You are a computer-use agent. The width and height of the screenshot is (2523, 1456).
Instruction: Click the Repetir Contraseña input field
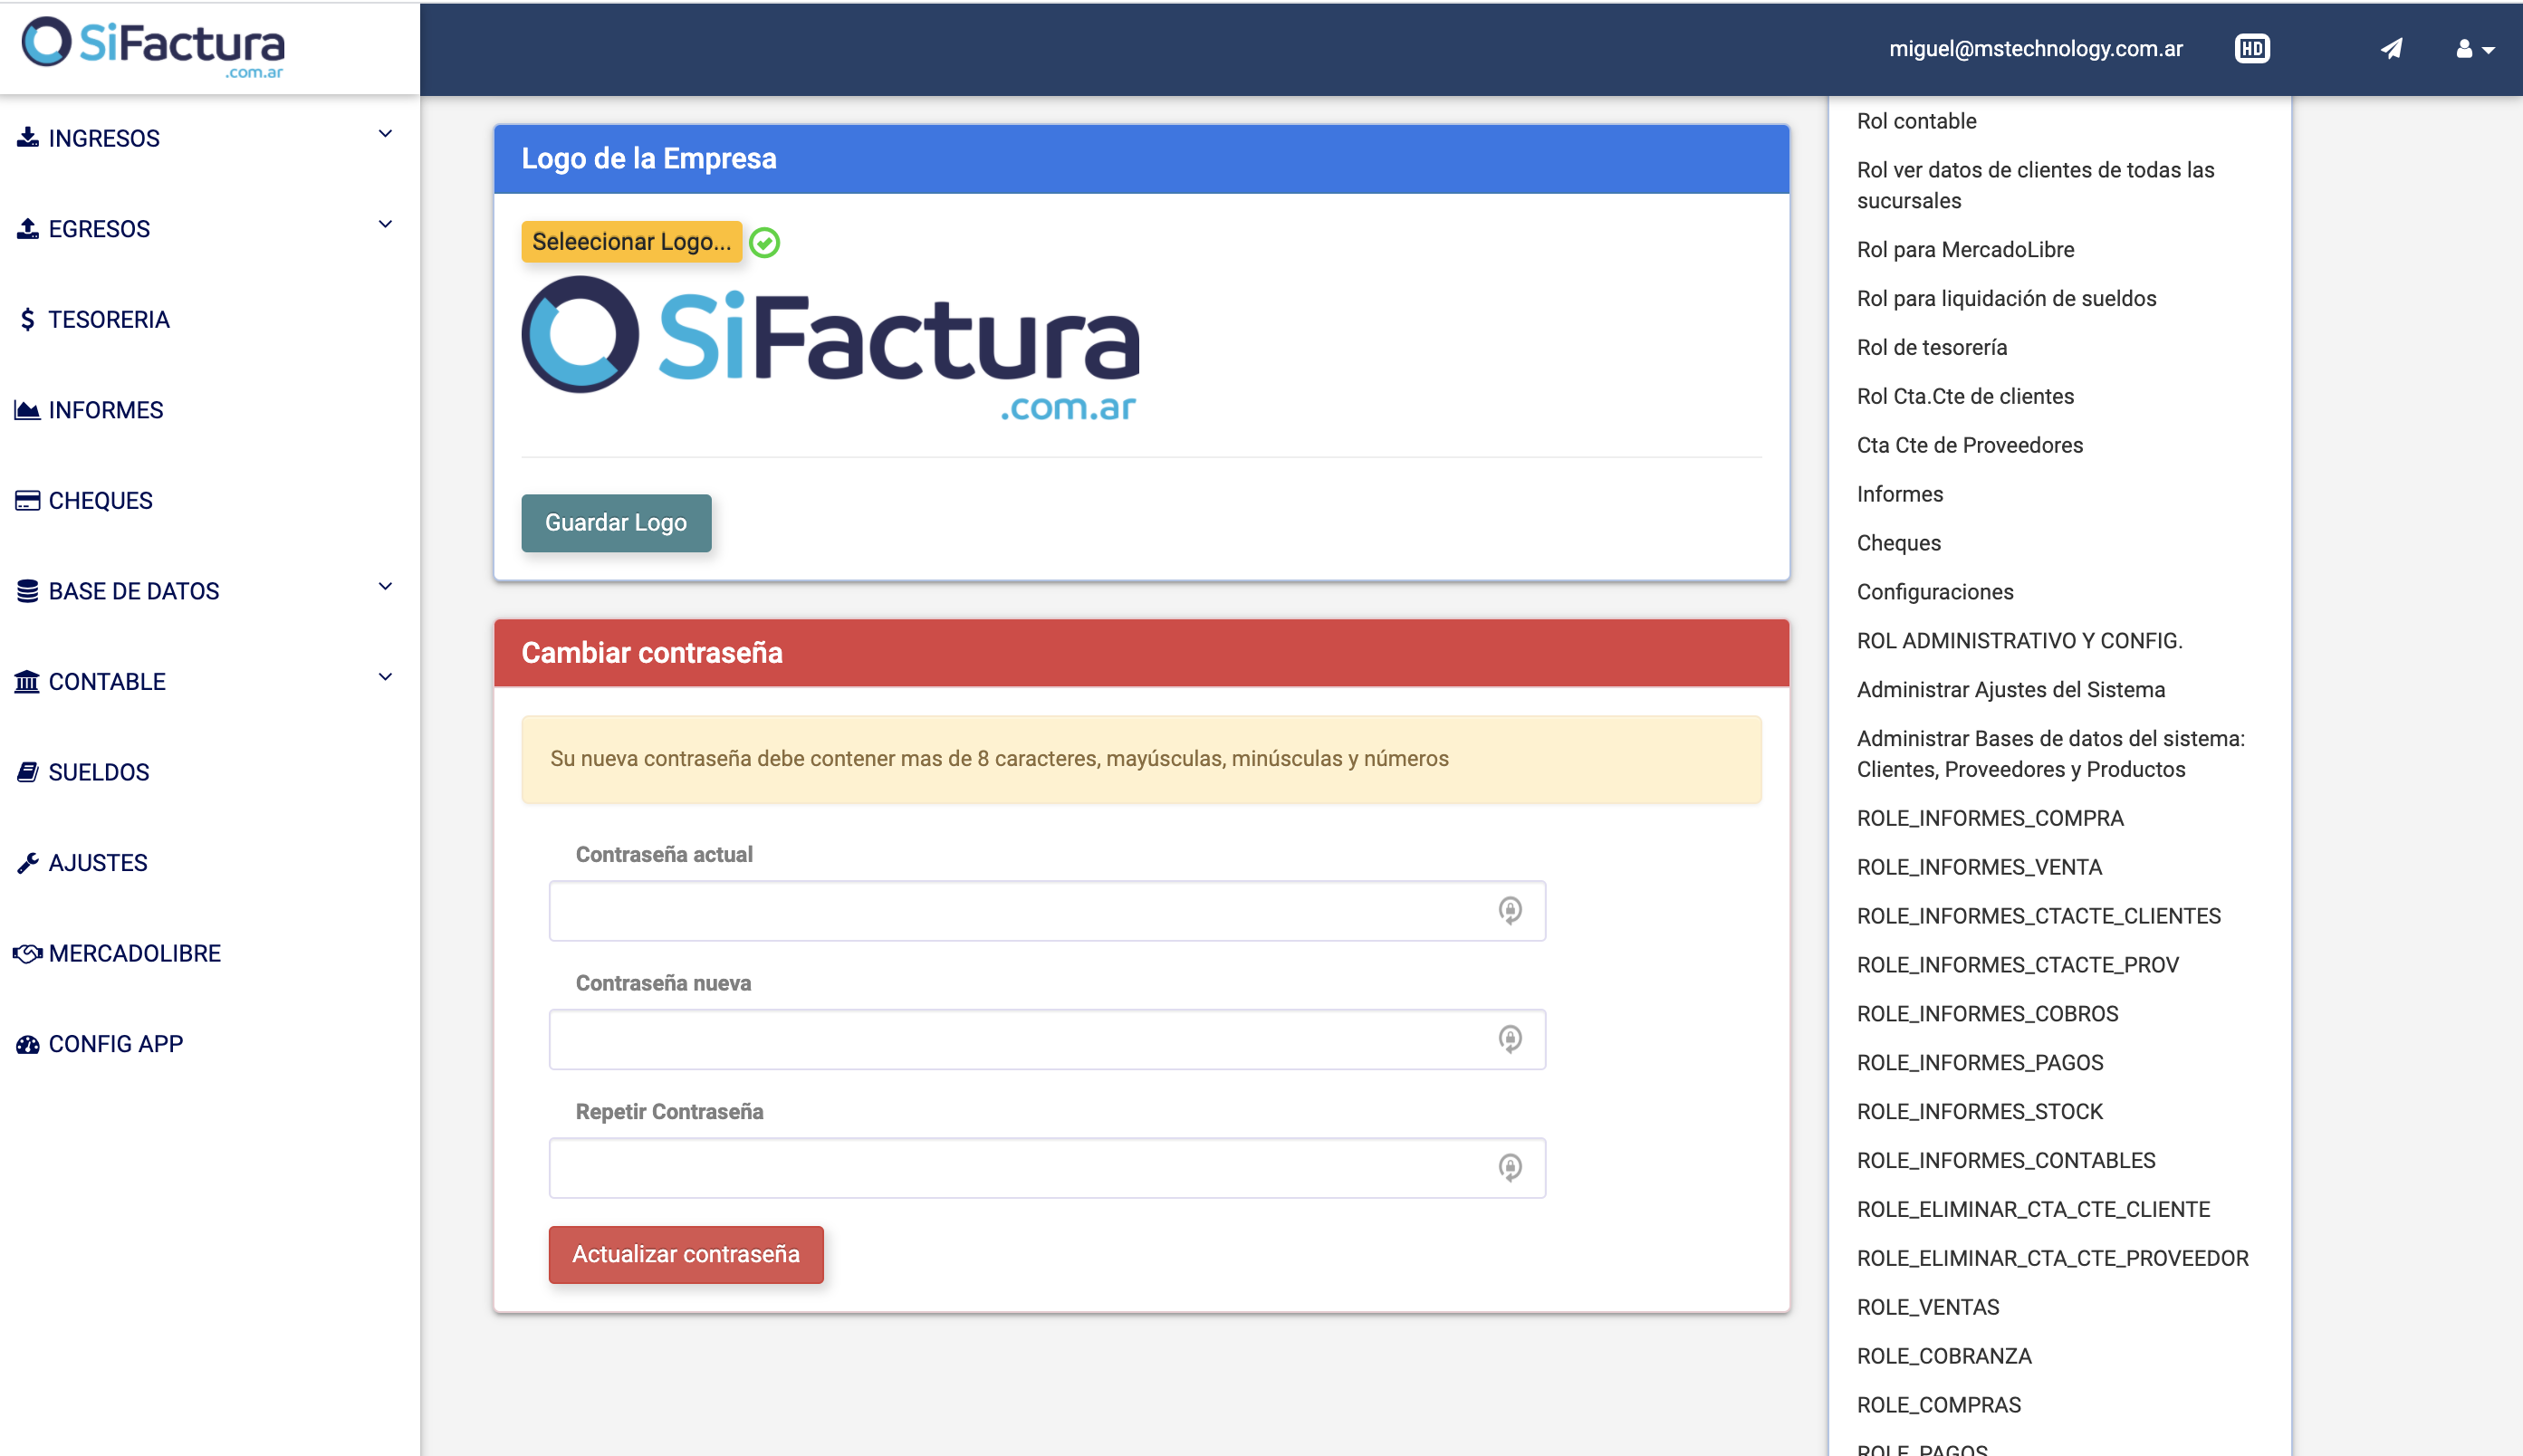[1047, 1167]
